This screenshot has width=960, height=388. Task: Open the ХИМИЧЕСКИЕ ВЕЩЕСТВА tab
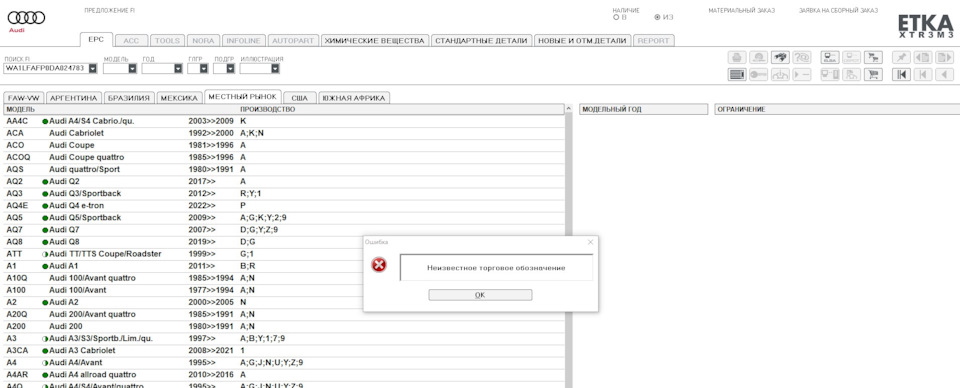click(374, 40)
